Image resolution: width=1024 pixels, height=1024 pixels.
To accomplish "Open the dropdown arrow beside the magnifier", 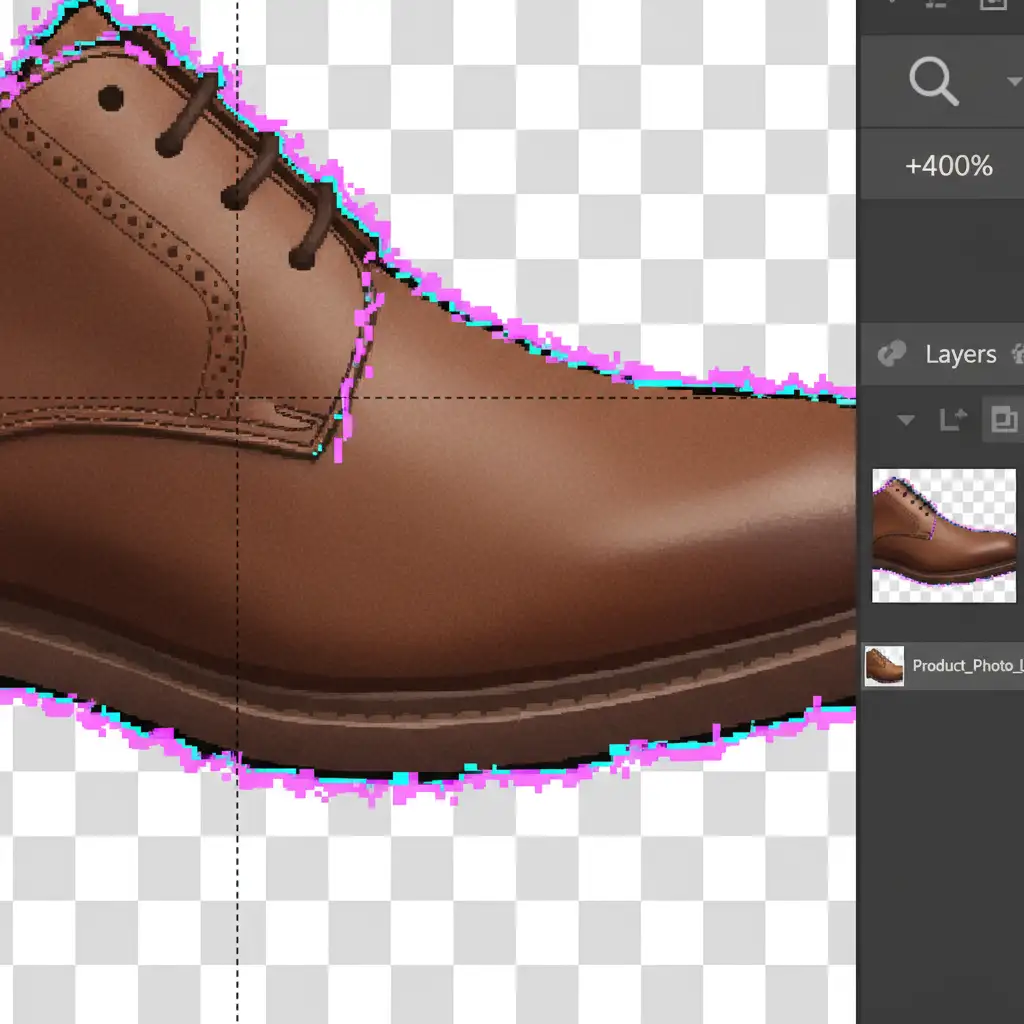I will (1013, 81).
